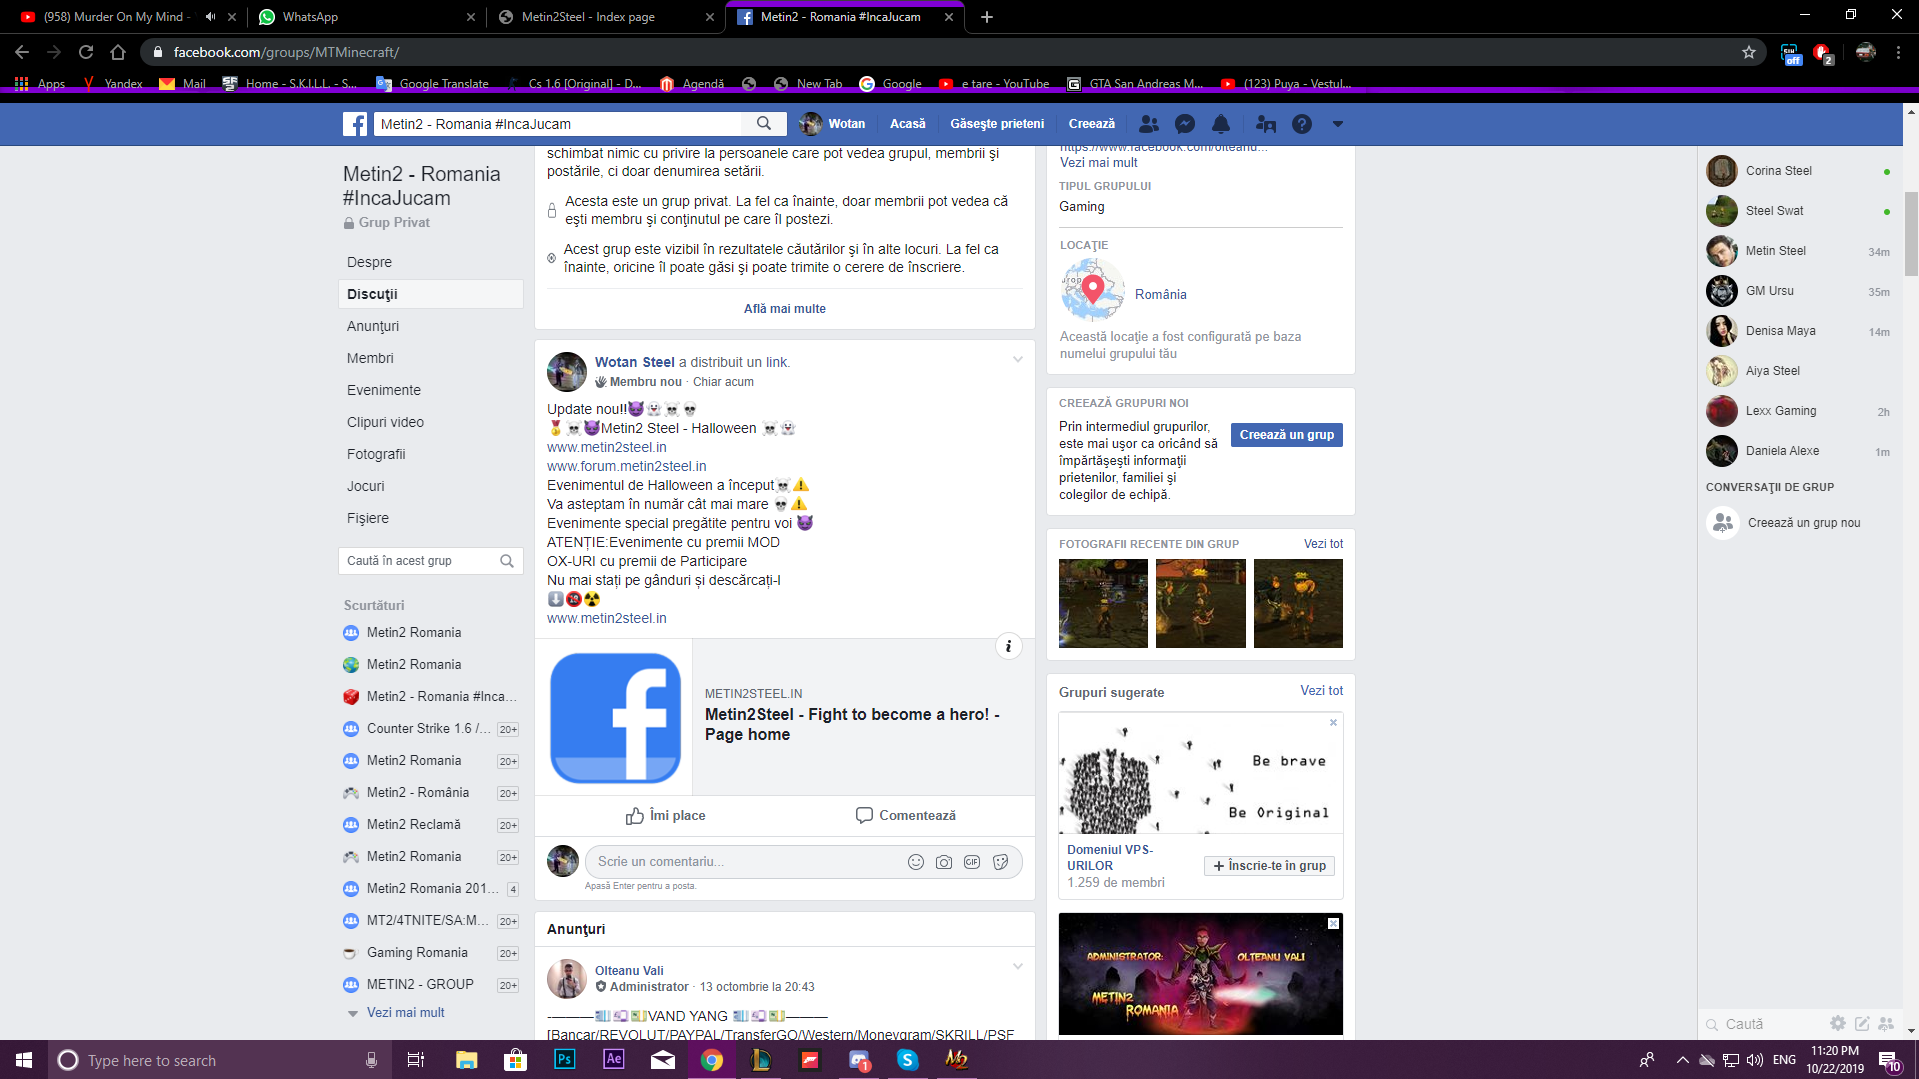Click Află mai multe link
This screenshot has width=1919, height=1079.
(784, 309)
